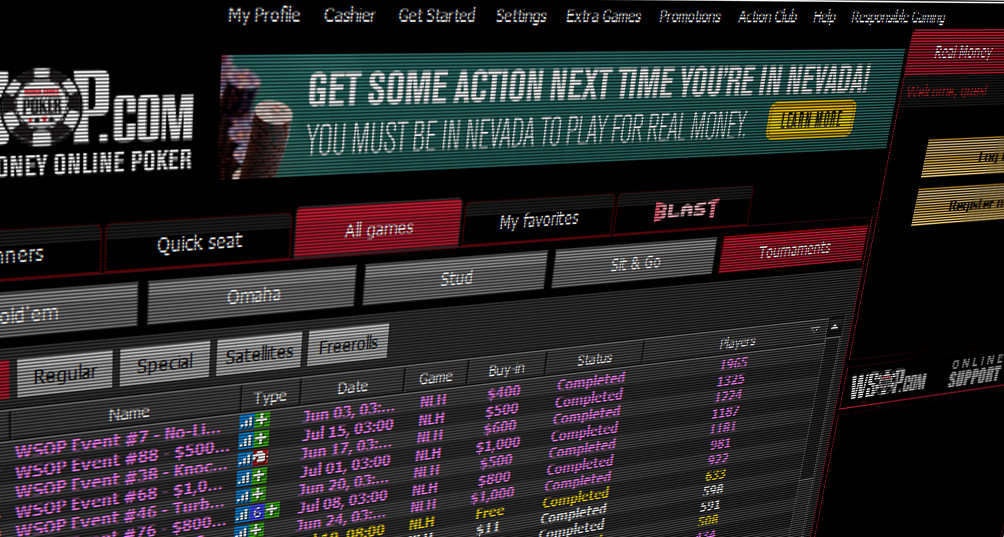Sort the list by the Type column
This screenshot has width=1004, height=537.
point(270,397)
